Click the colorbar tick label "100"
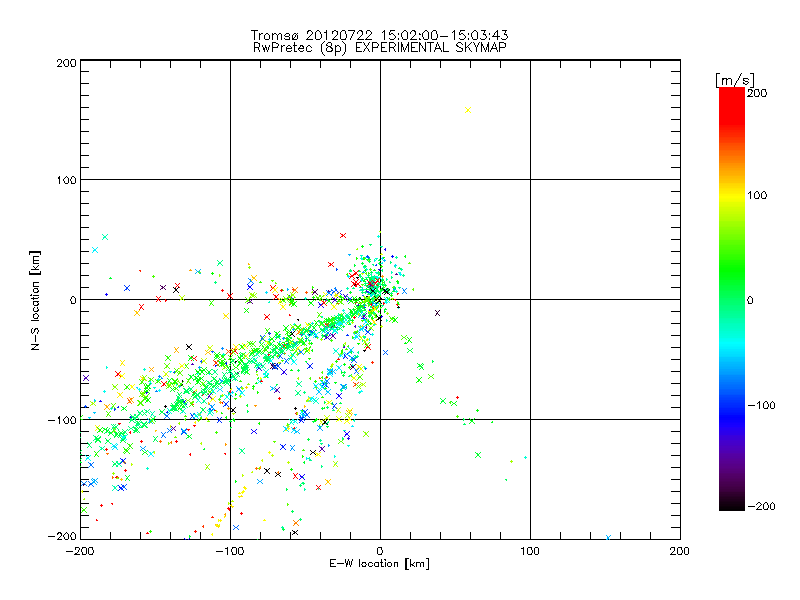 pos(757,195)
